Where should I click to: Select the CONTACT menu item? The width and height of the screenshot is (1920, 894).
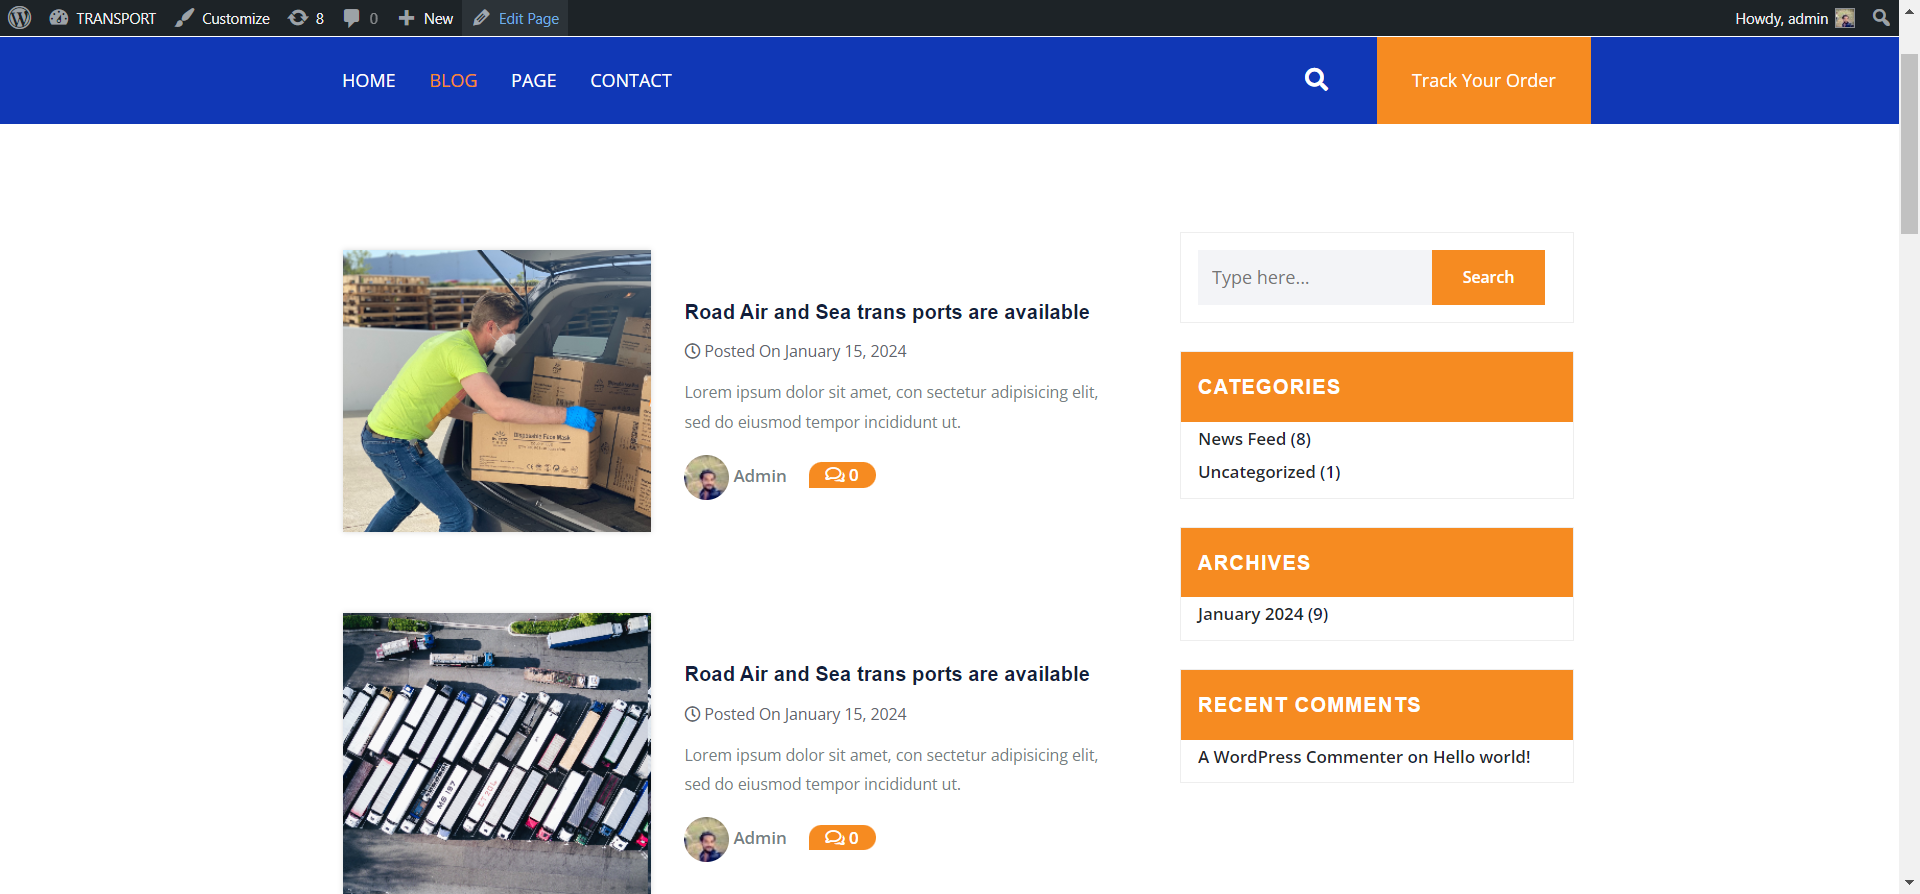point(631,81)
